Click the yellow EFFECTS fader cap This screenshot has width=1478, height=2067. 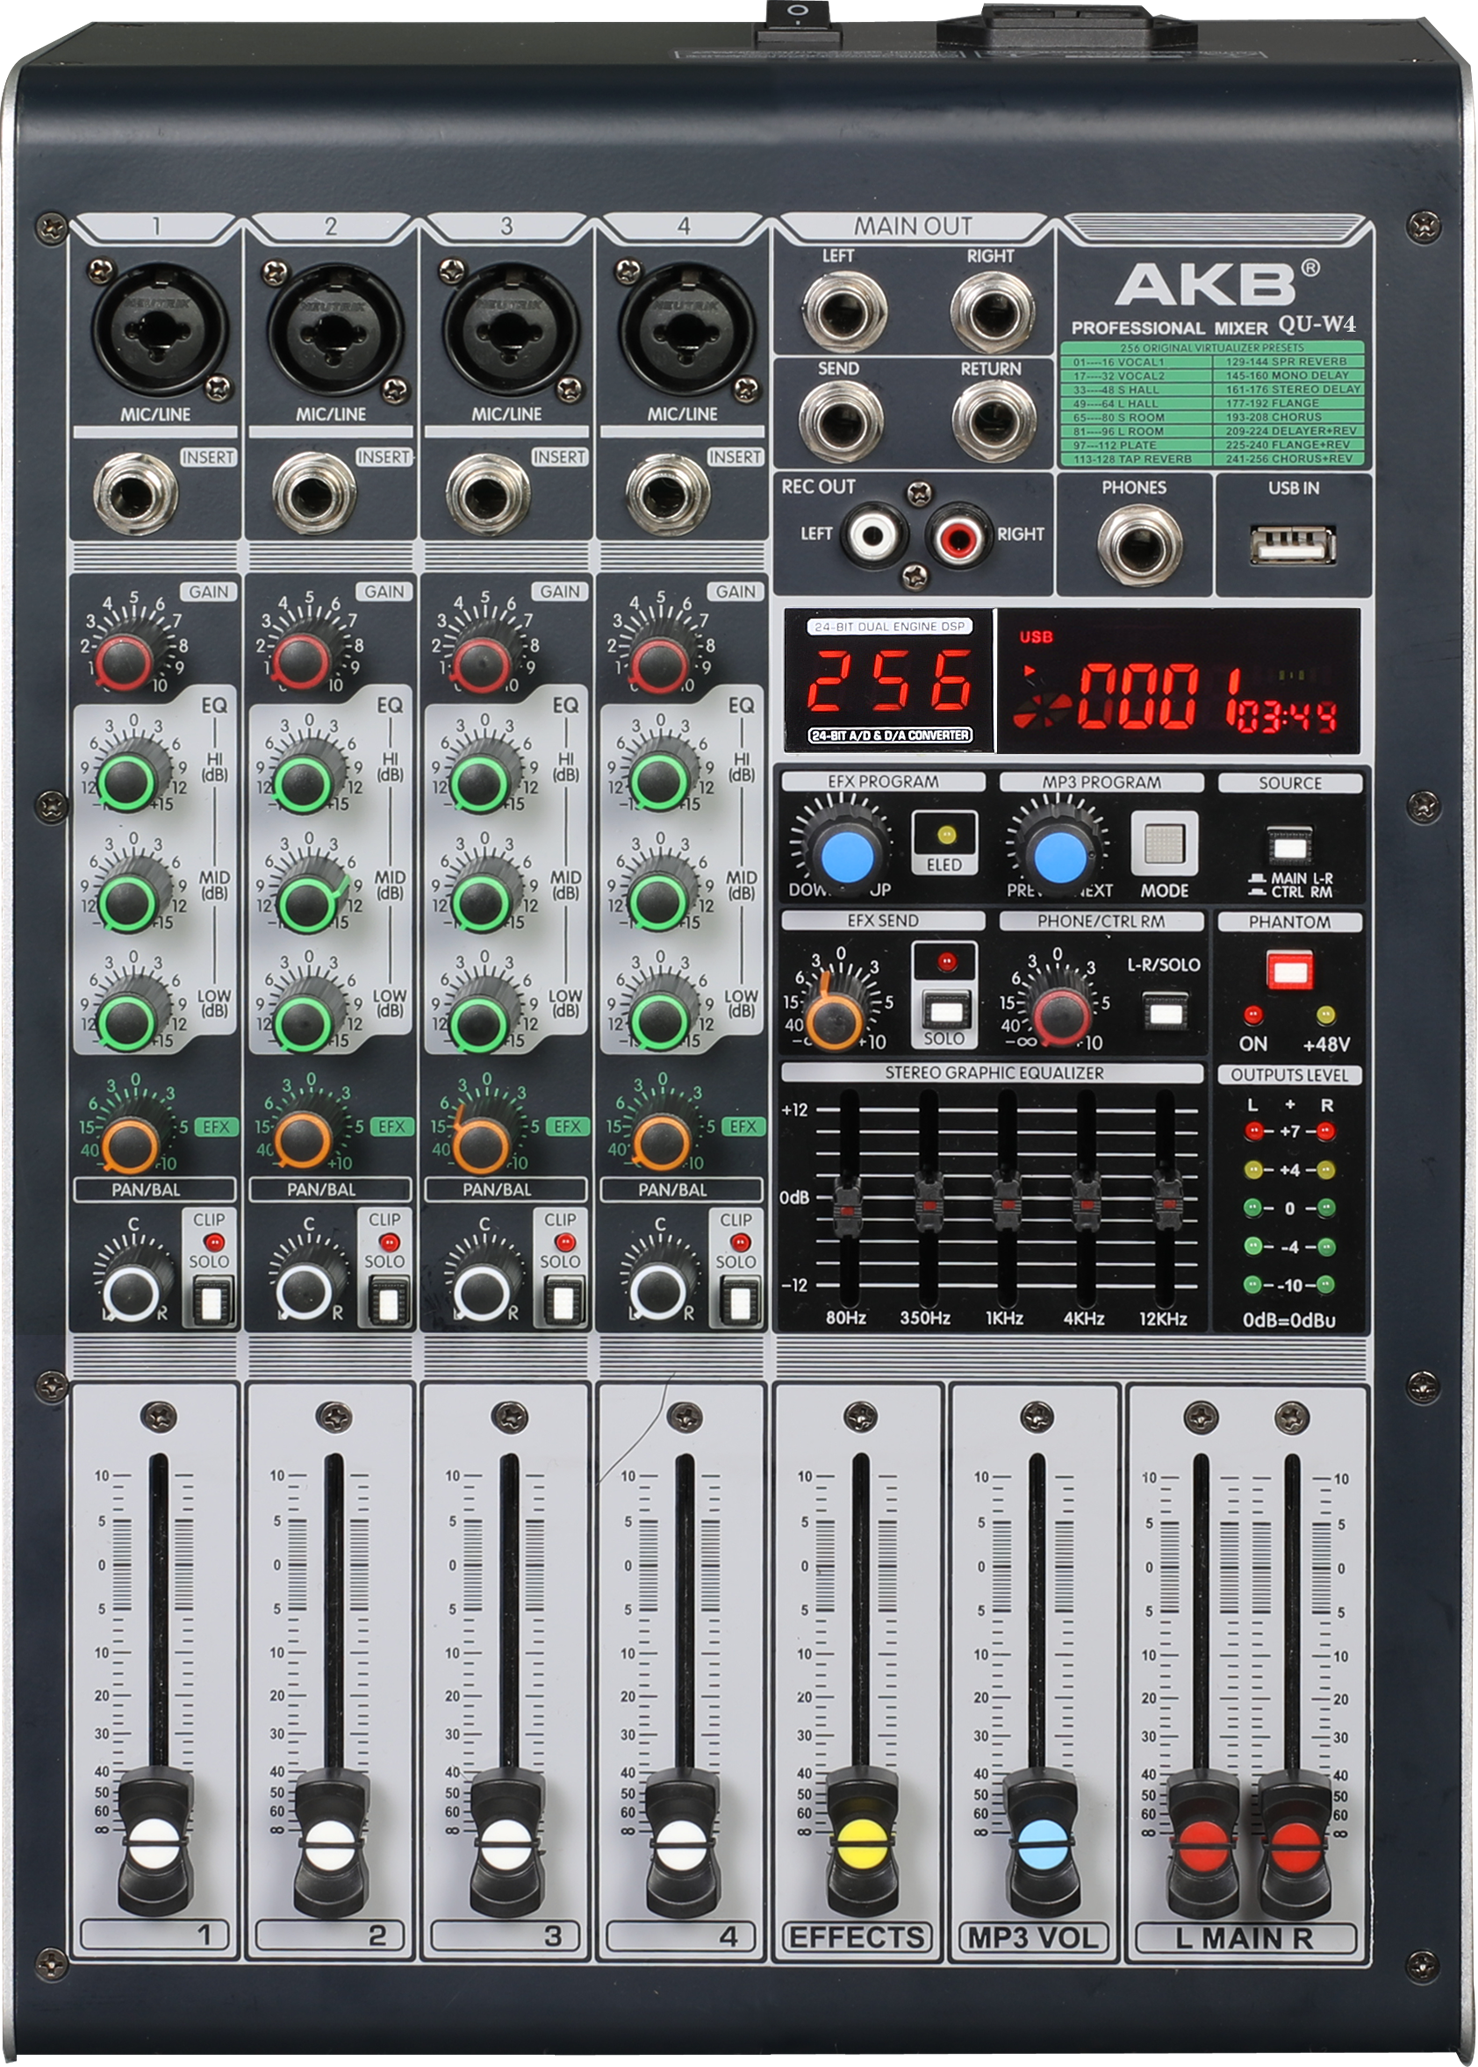coord(860,1837)
